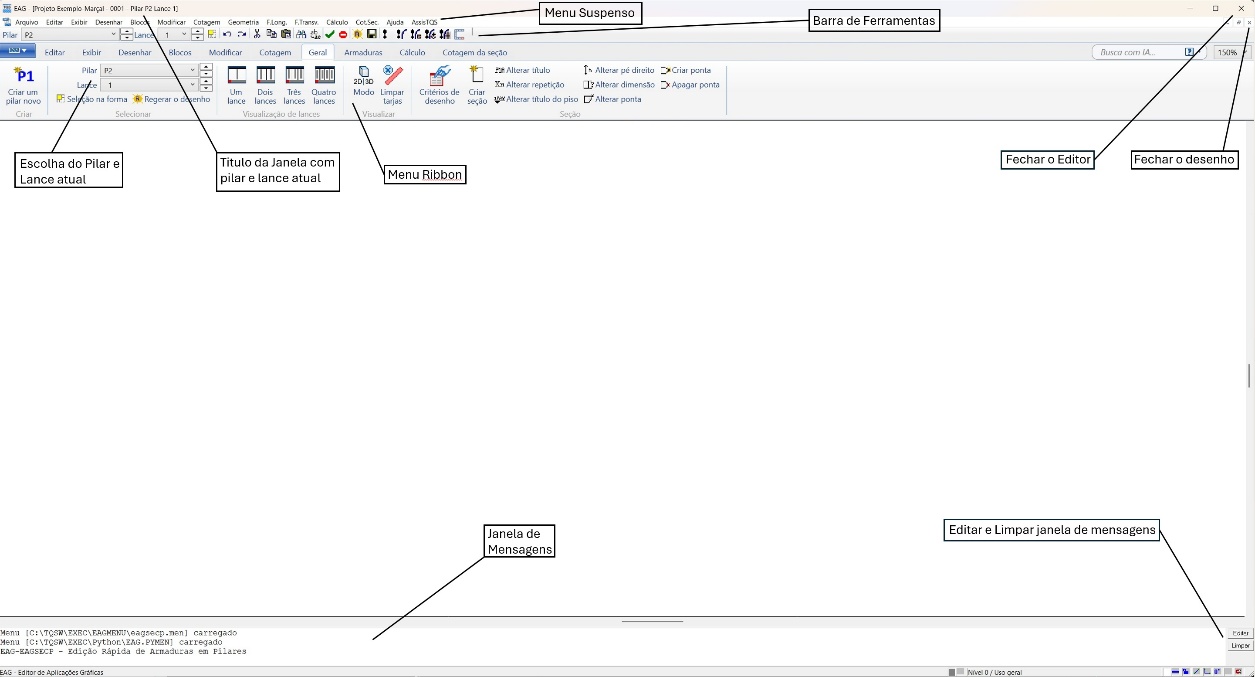Switch to Armaduras ribbon tab
The width and height of the screenshot is (1255, 677).
[x=362, y=52]
